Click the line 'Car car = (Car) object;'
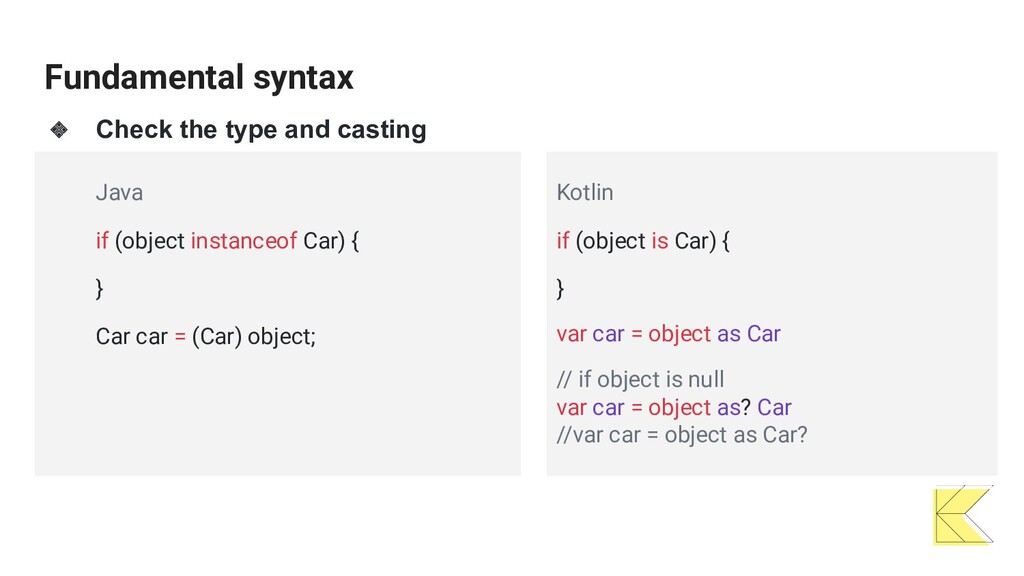1024x576 pixels. (x=206, y=336)
